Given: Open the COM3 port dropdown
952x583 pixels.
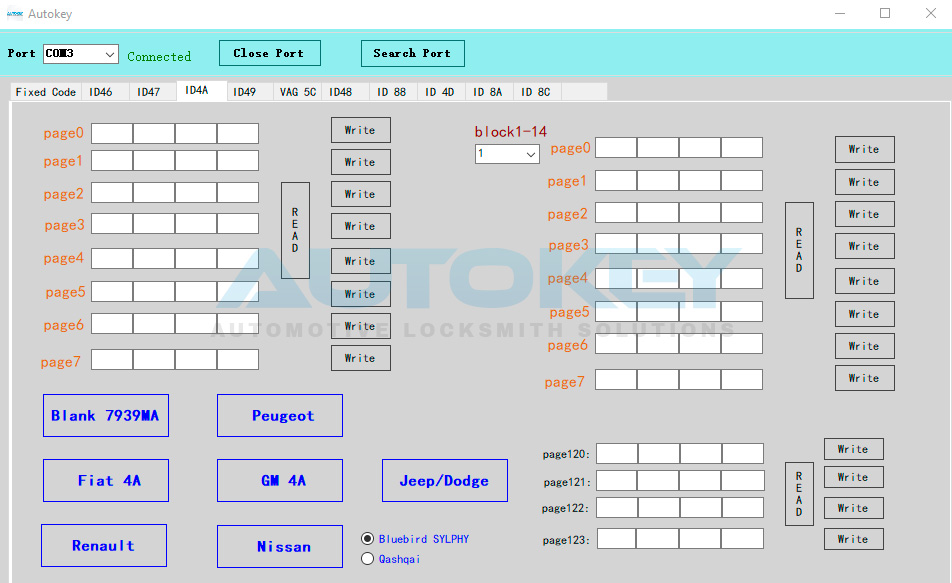Looking at the screenshot, I should [81, 54].
